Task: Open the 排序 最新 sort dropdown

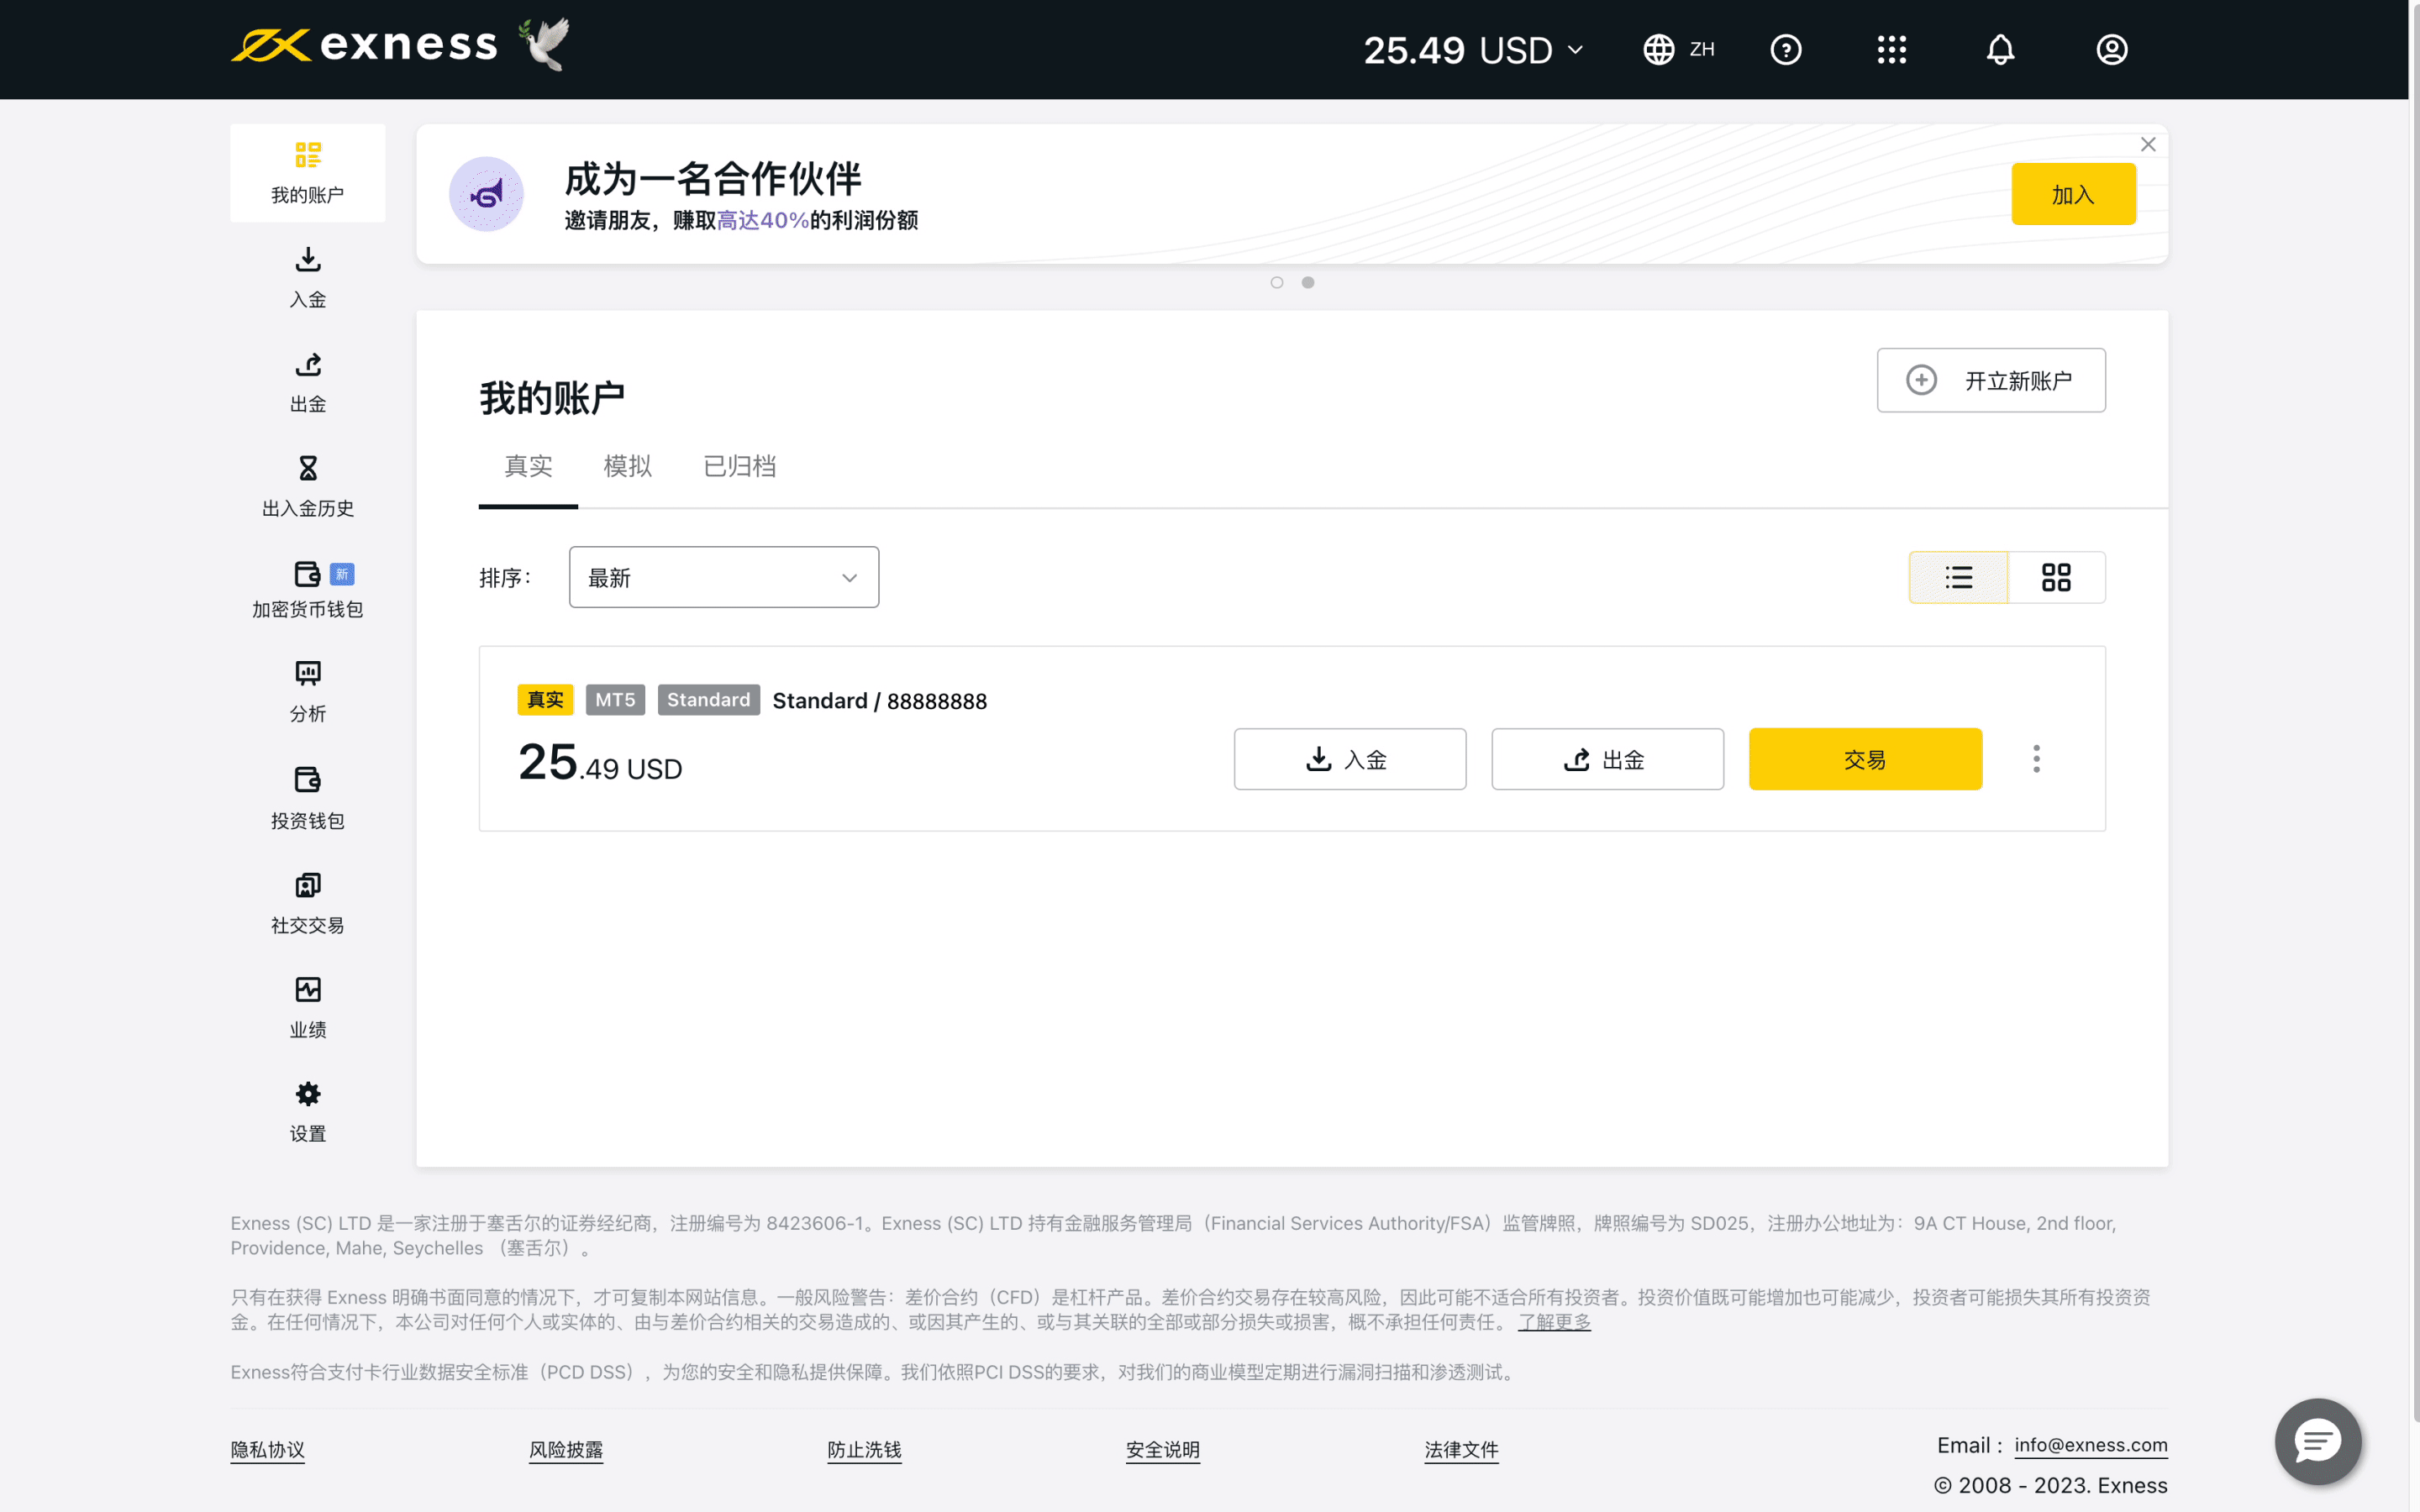Action: 724,577
